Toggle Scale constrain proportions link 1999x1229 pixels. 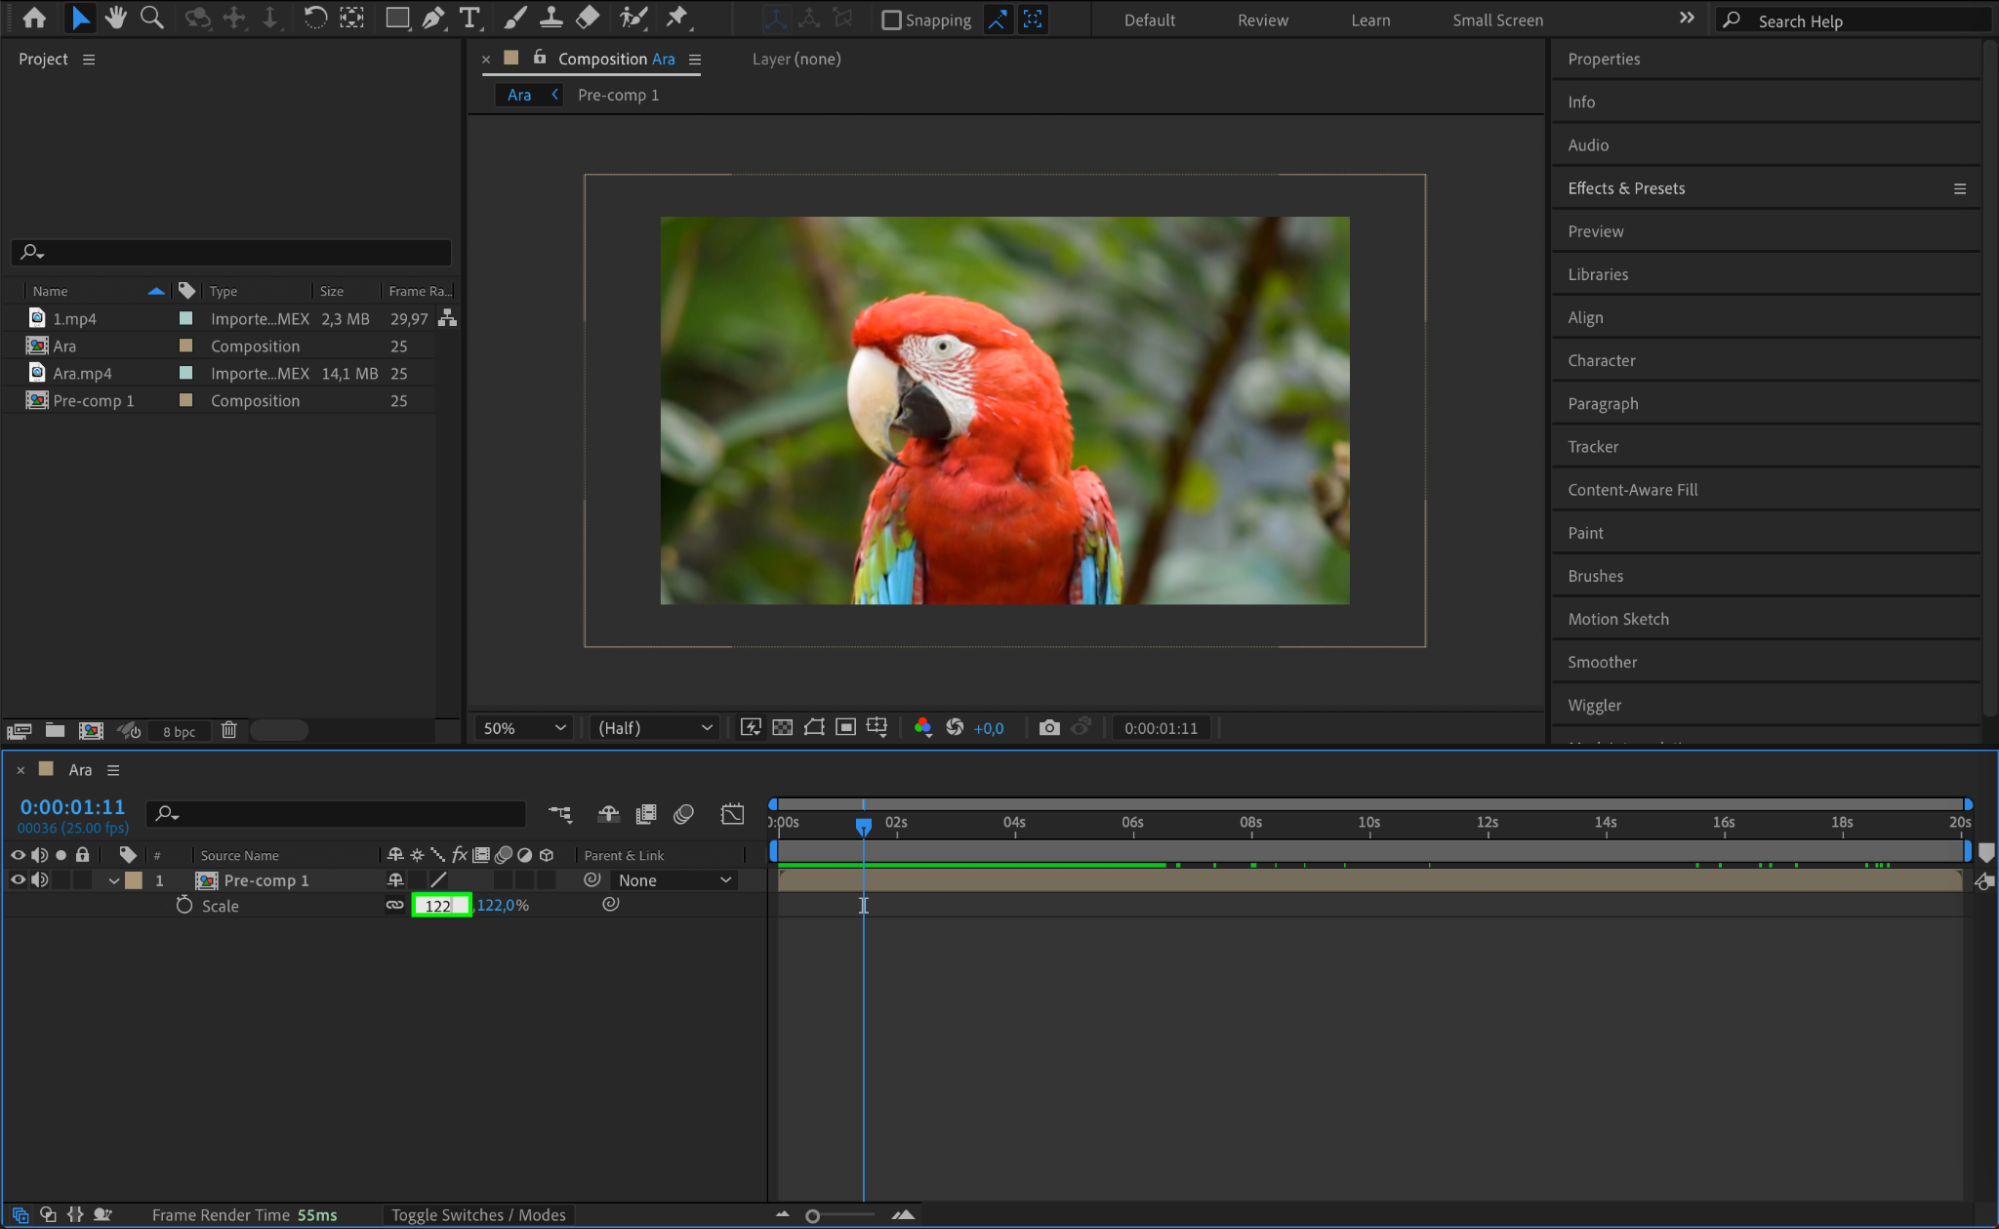(x=395, y=905)
